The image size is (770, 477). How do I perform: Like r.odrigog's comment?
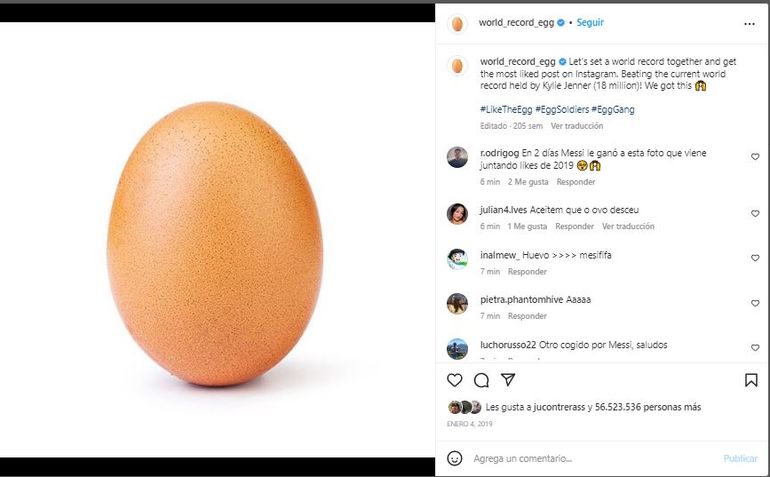point(755,157)
